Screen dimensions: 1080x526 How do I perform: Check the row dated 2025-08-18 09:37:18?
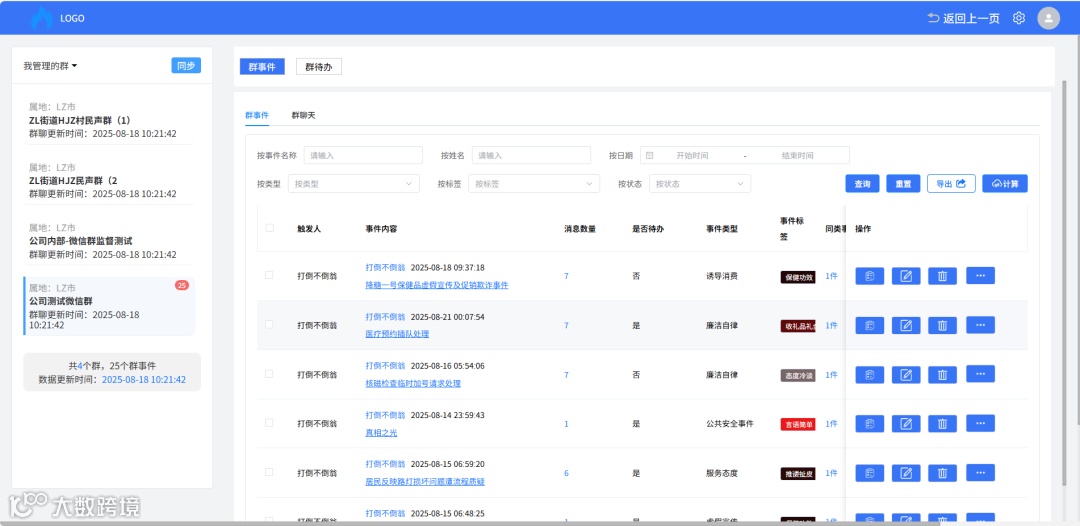pyautogui.click(x=269, y=275)
